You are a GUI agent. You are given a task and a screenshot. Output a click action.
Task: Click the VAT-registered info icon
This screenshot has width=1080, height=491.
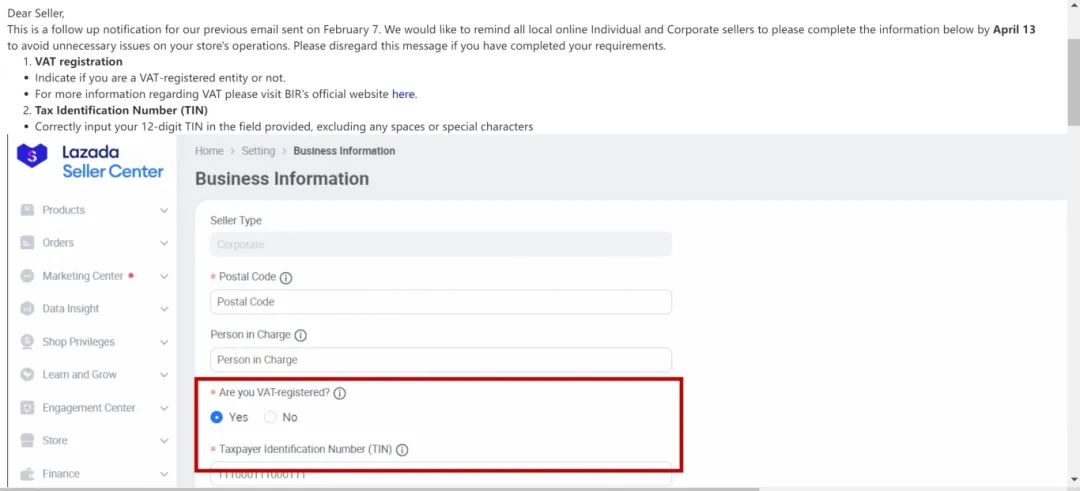pos(339,394)
